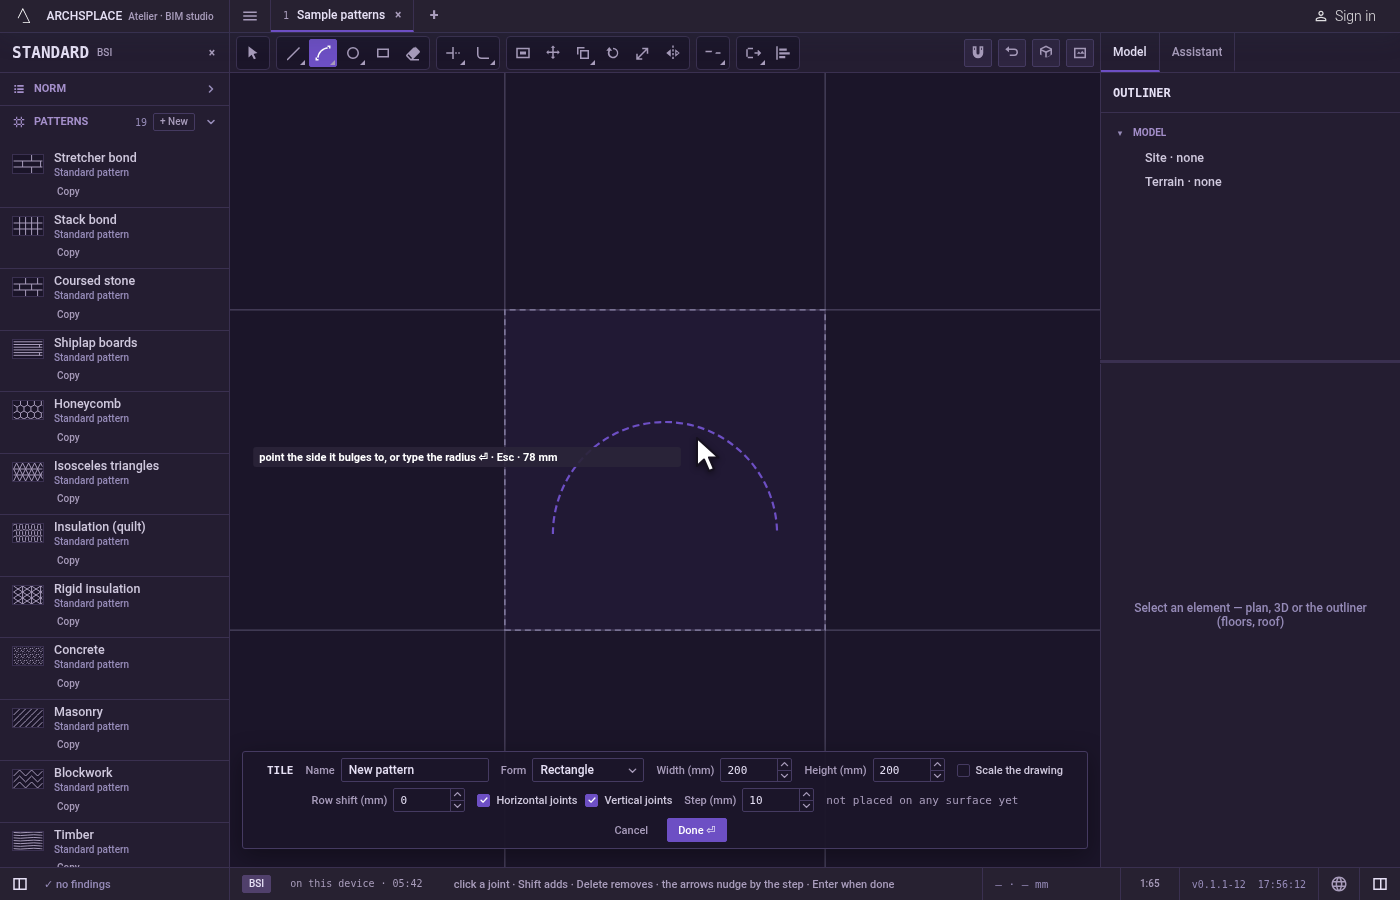This screenshot has height=900, width=1400.
Task: Open the language globe icon
Action: click(1339, 884)
